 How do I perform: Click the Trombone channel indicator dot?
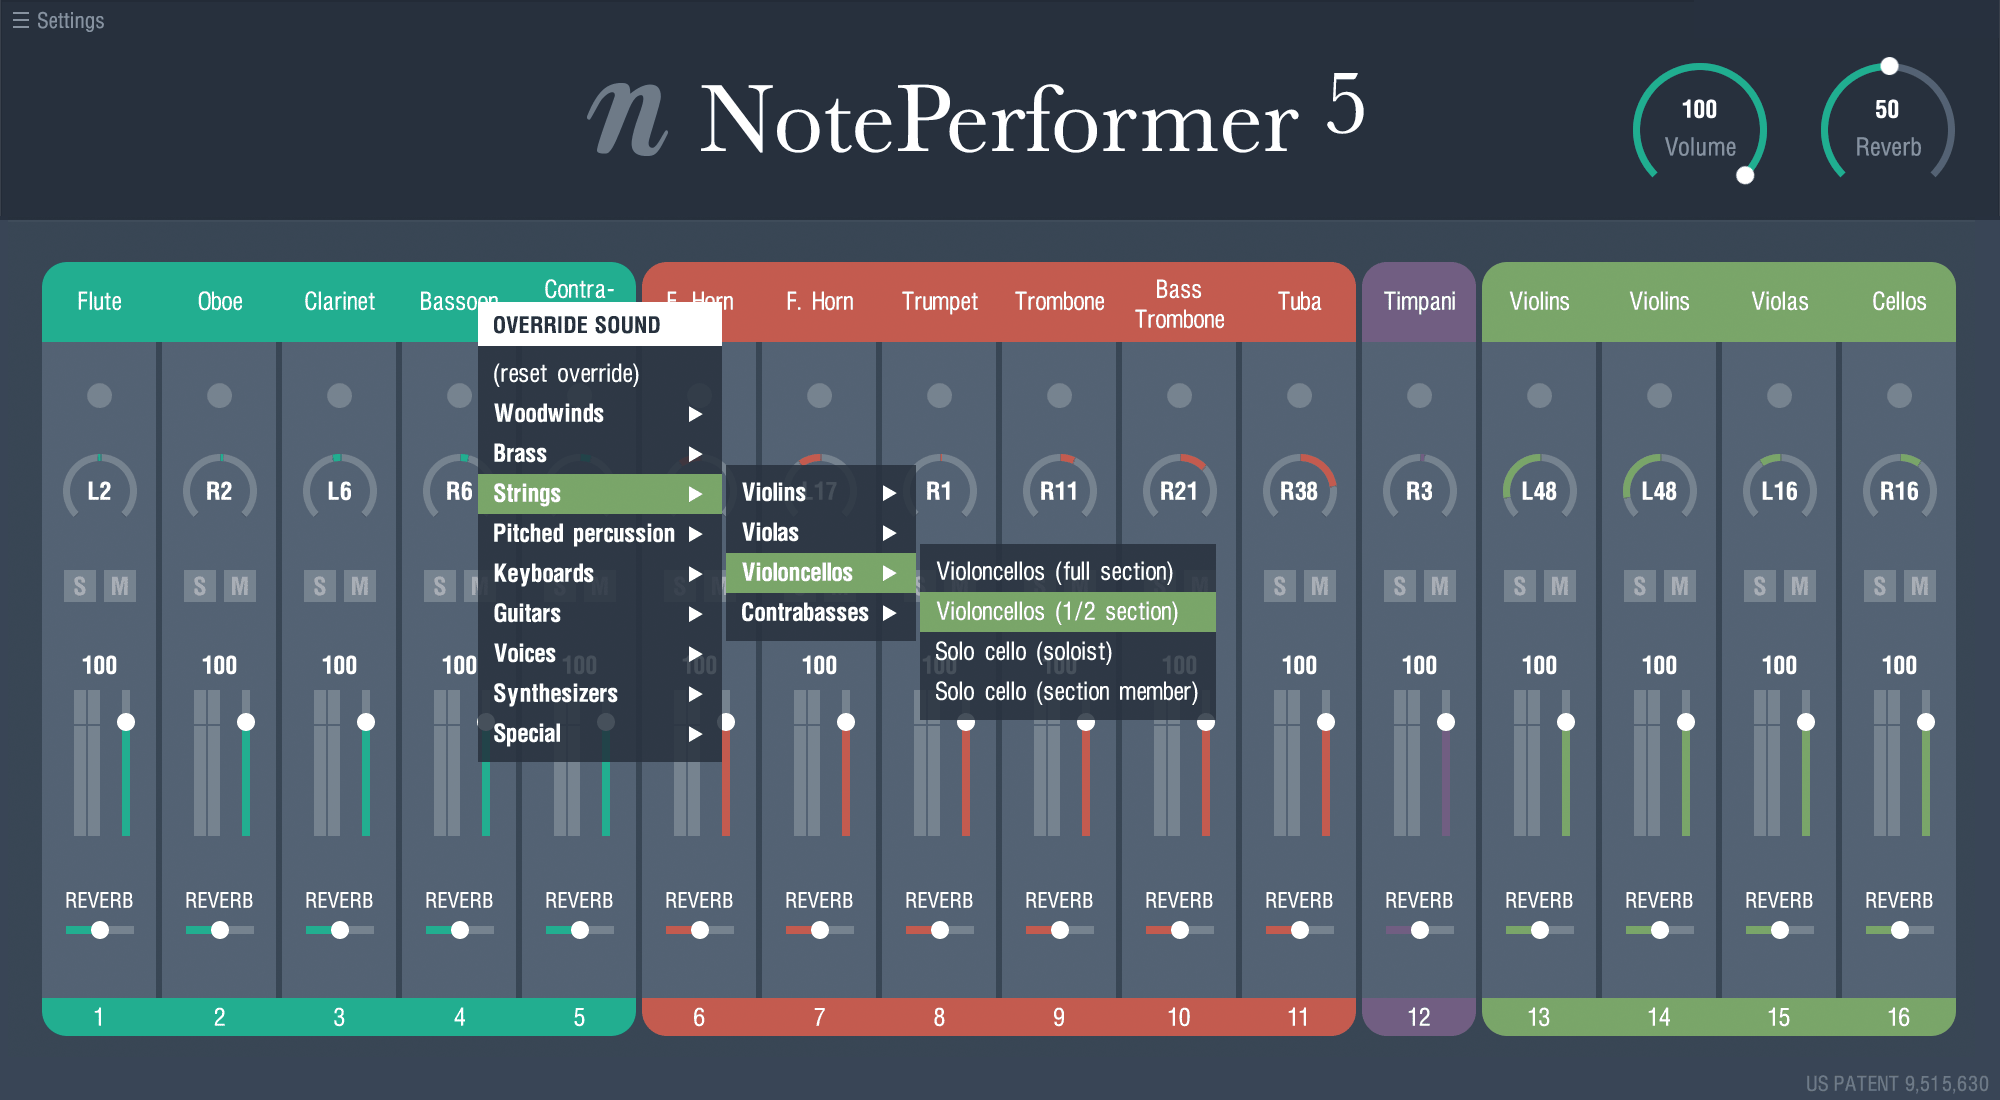(1059, 395)
